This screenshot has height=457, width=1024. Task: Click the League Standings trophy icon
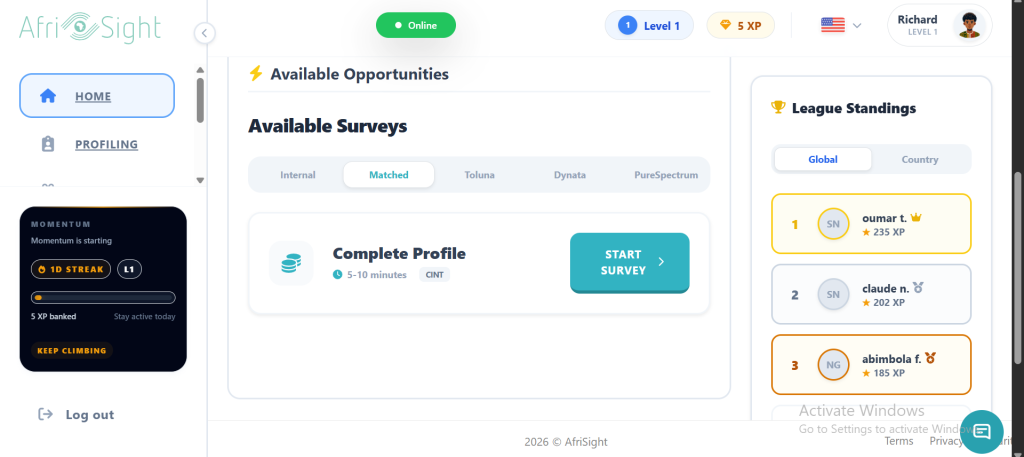[778, 108]
